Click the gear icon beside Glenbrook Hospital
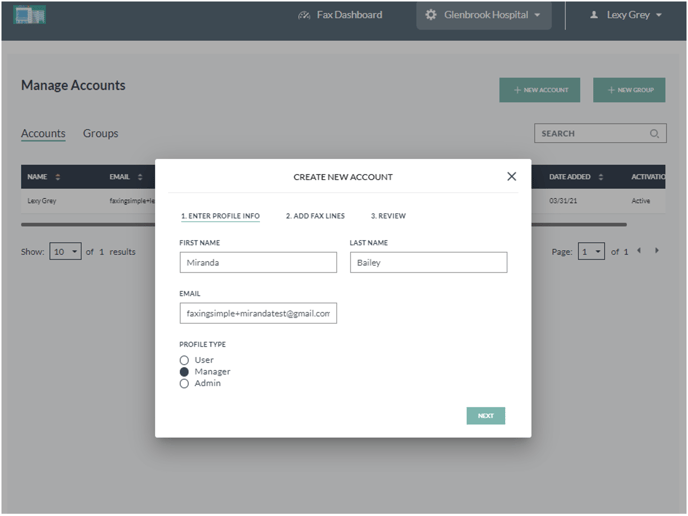688x516 pixels. 431,15
